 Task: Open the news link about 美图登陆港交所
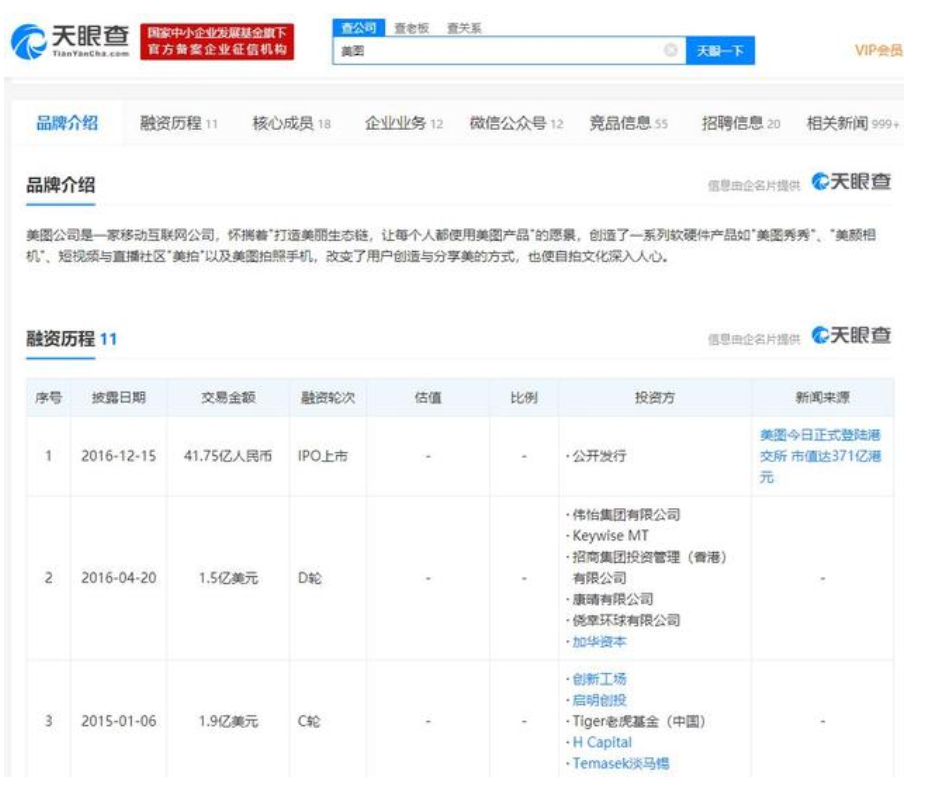pos(820,456)
